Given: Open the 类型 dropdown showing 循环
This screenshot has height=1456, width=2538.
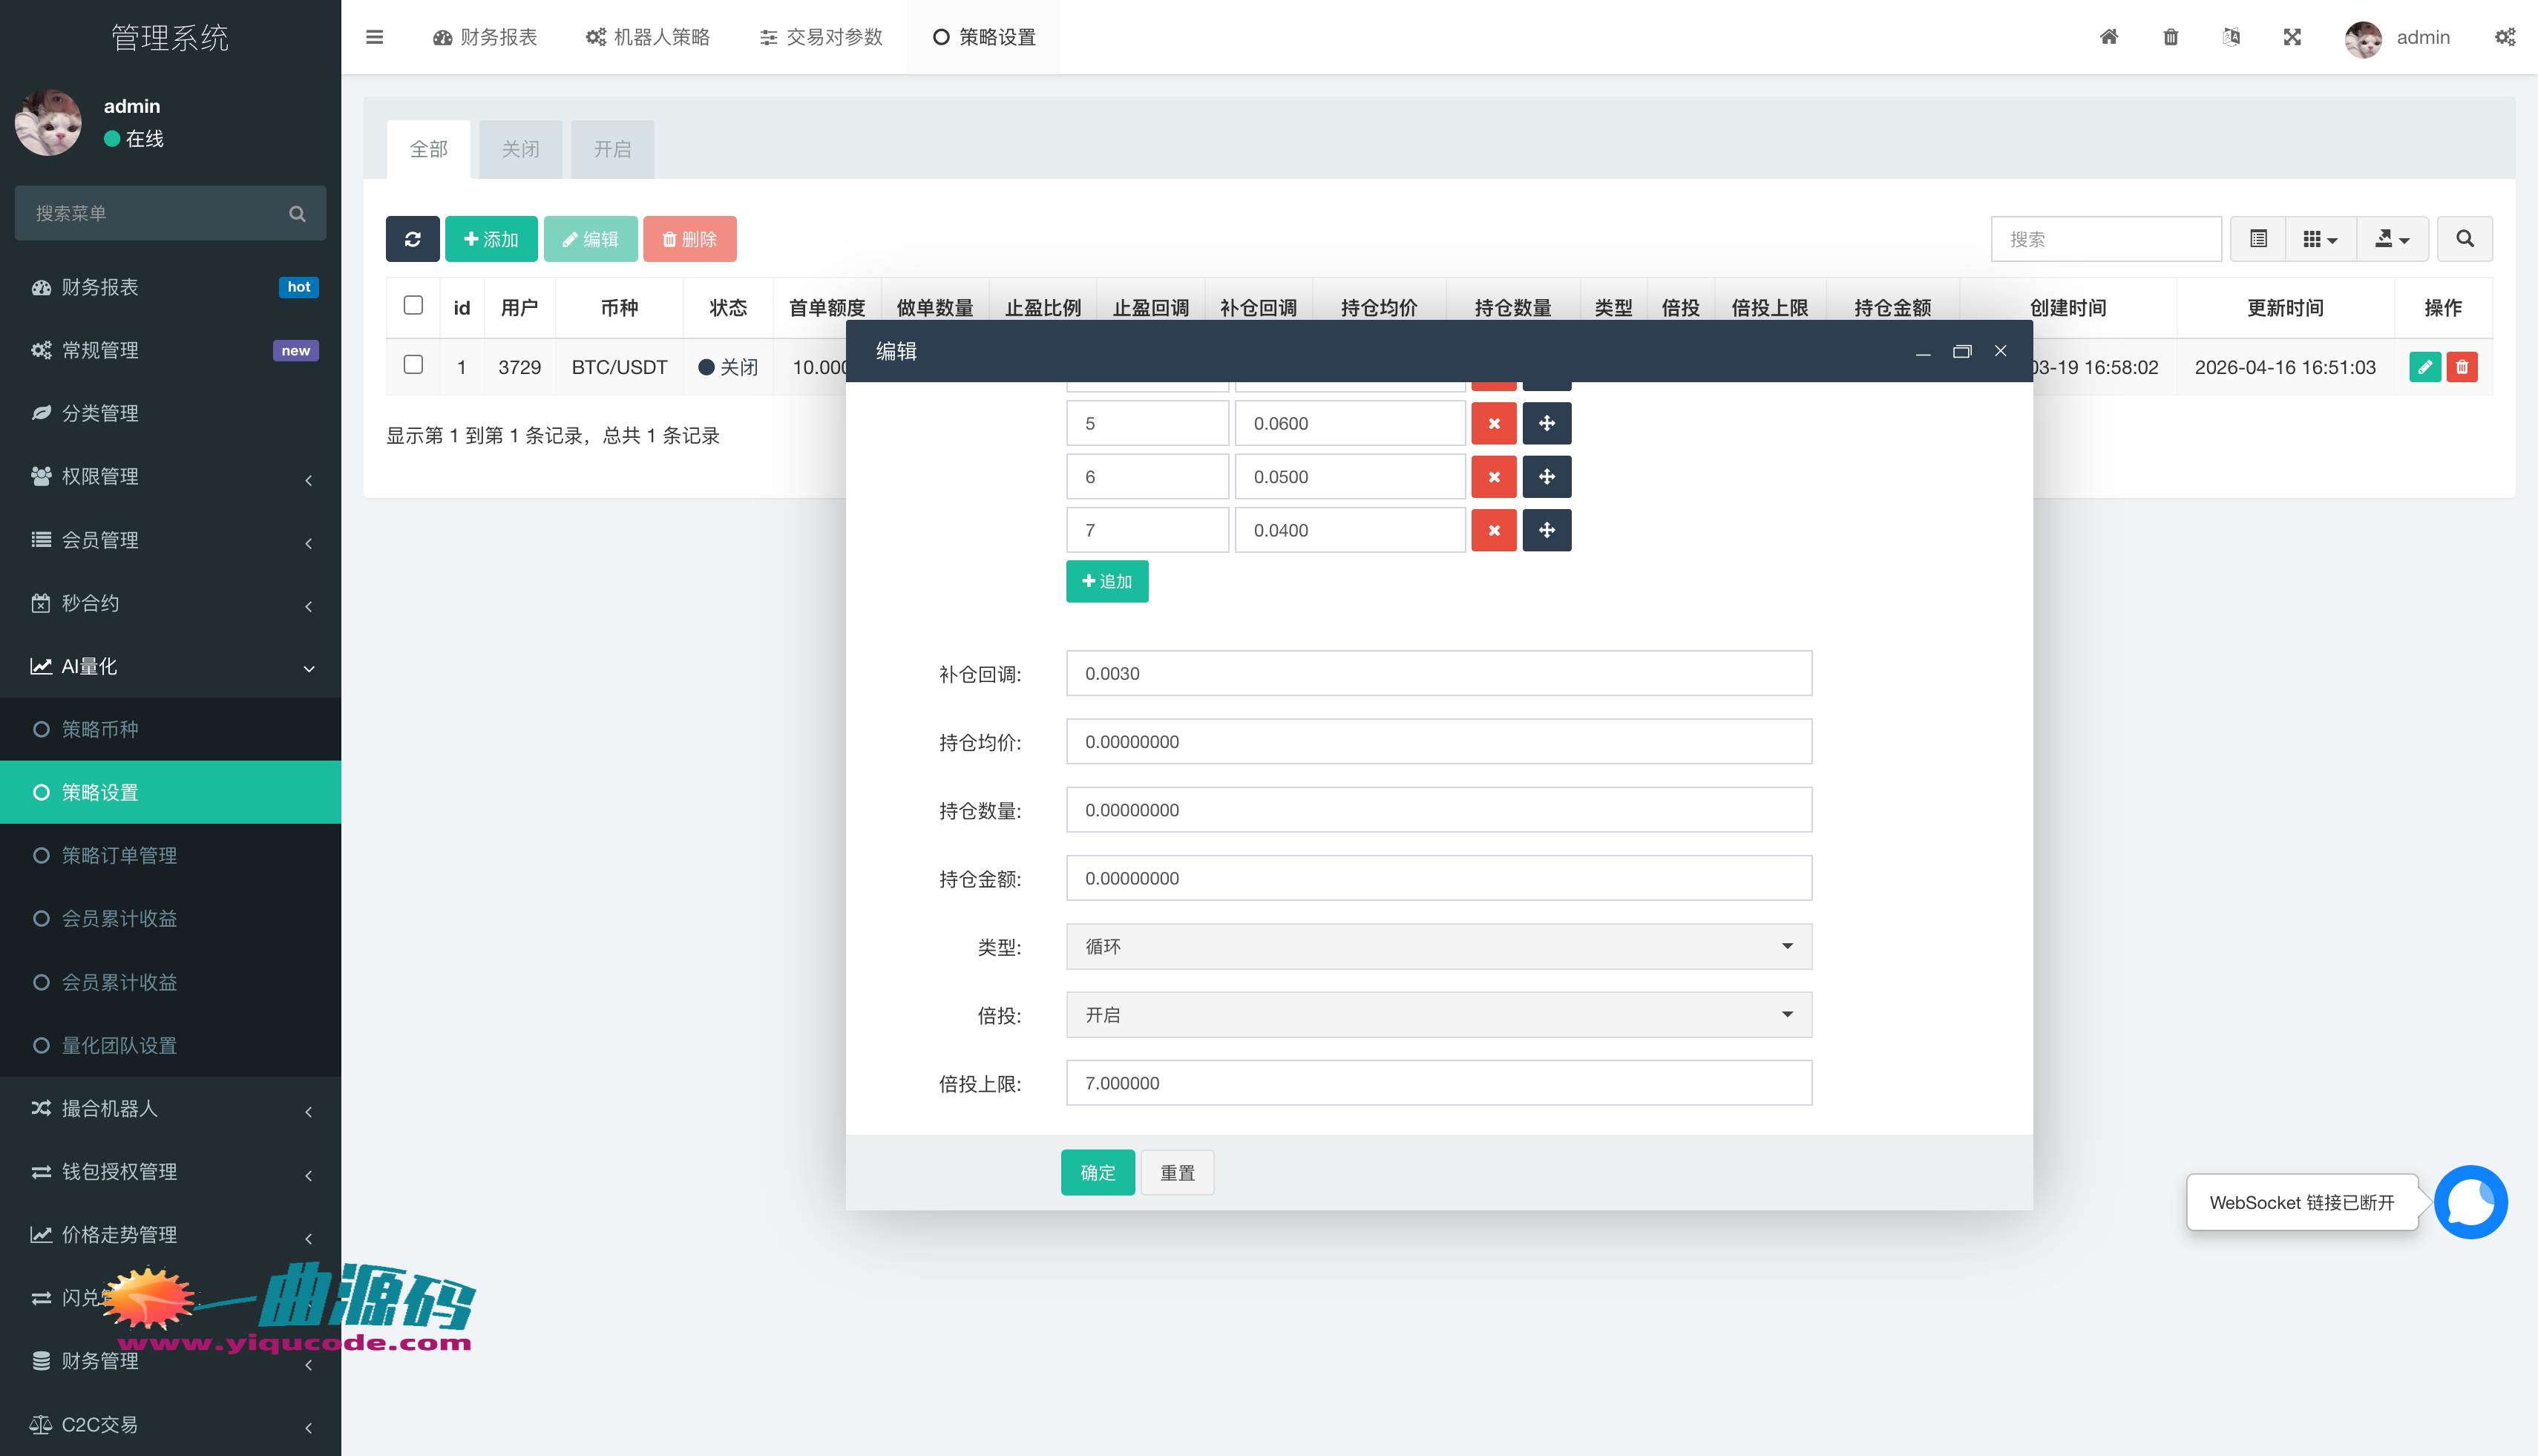Looking at the screenshot, I should pyautogui.click(x=1438, y=946).
